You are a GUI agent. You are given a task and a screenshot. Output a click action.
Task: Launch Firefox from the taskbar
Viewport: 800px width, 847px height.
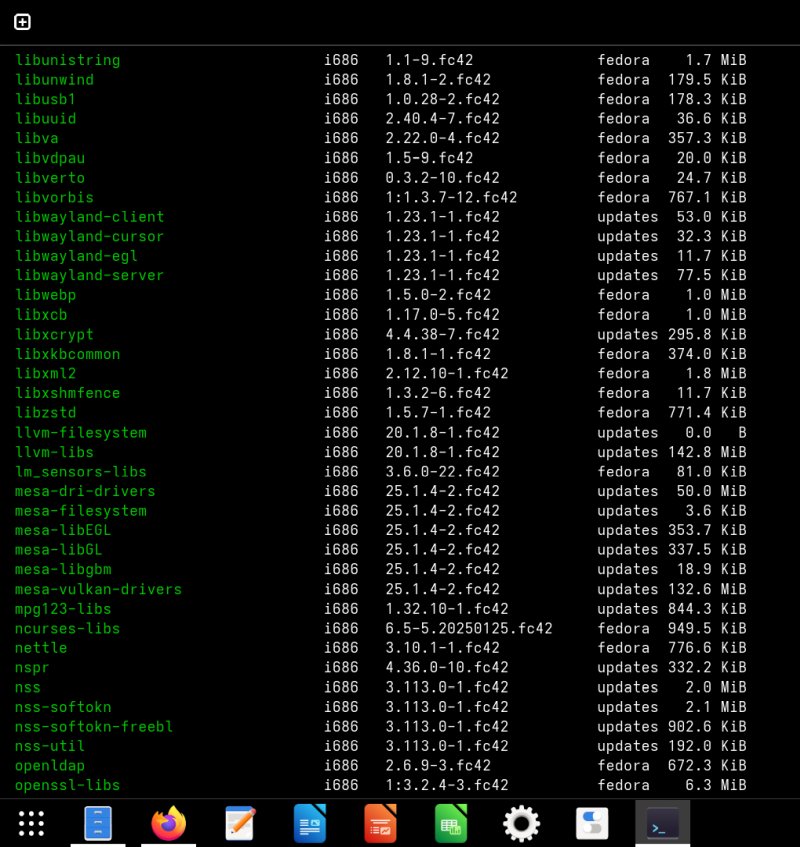point(168,822)
